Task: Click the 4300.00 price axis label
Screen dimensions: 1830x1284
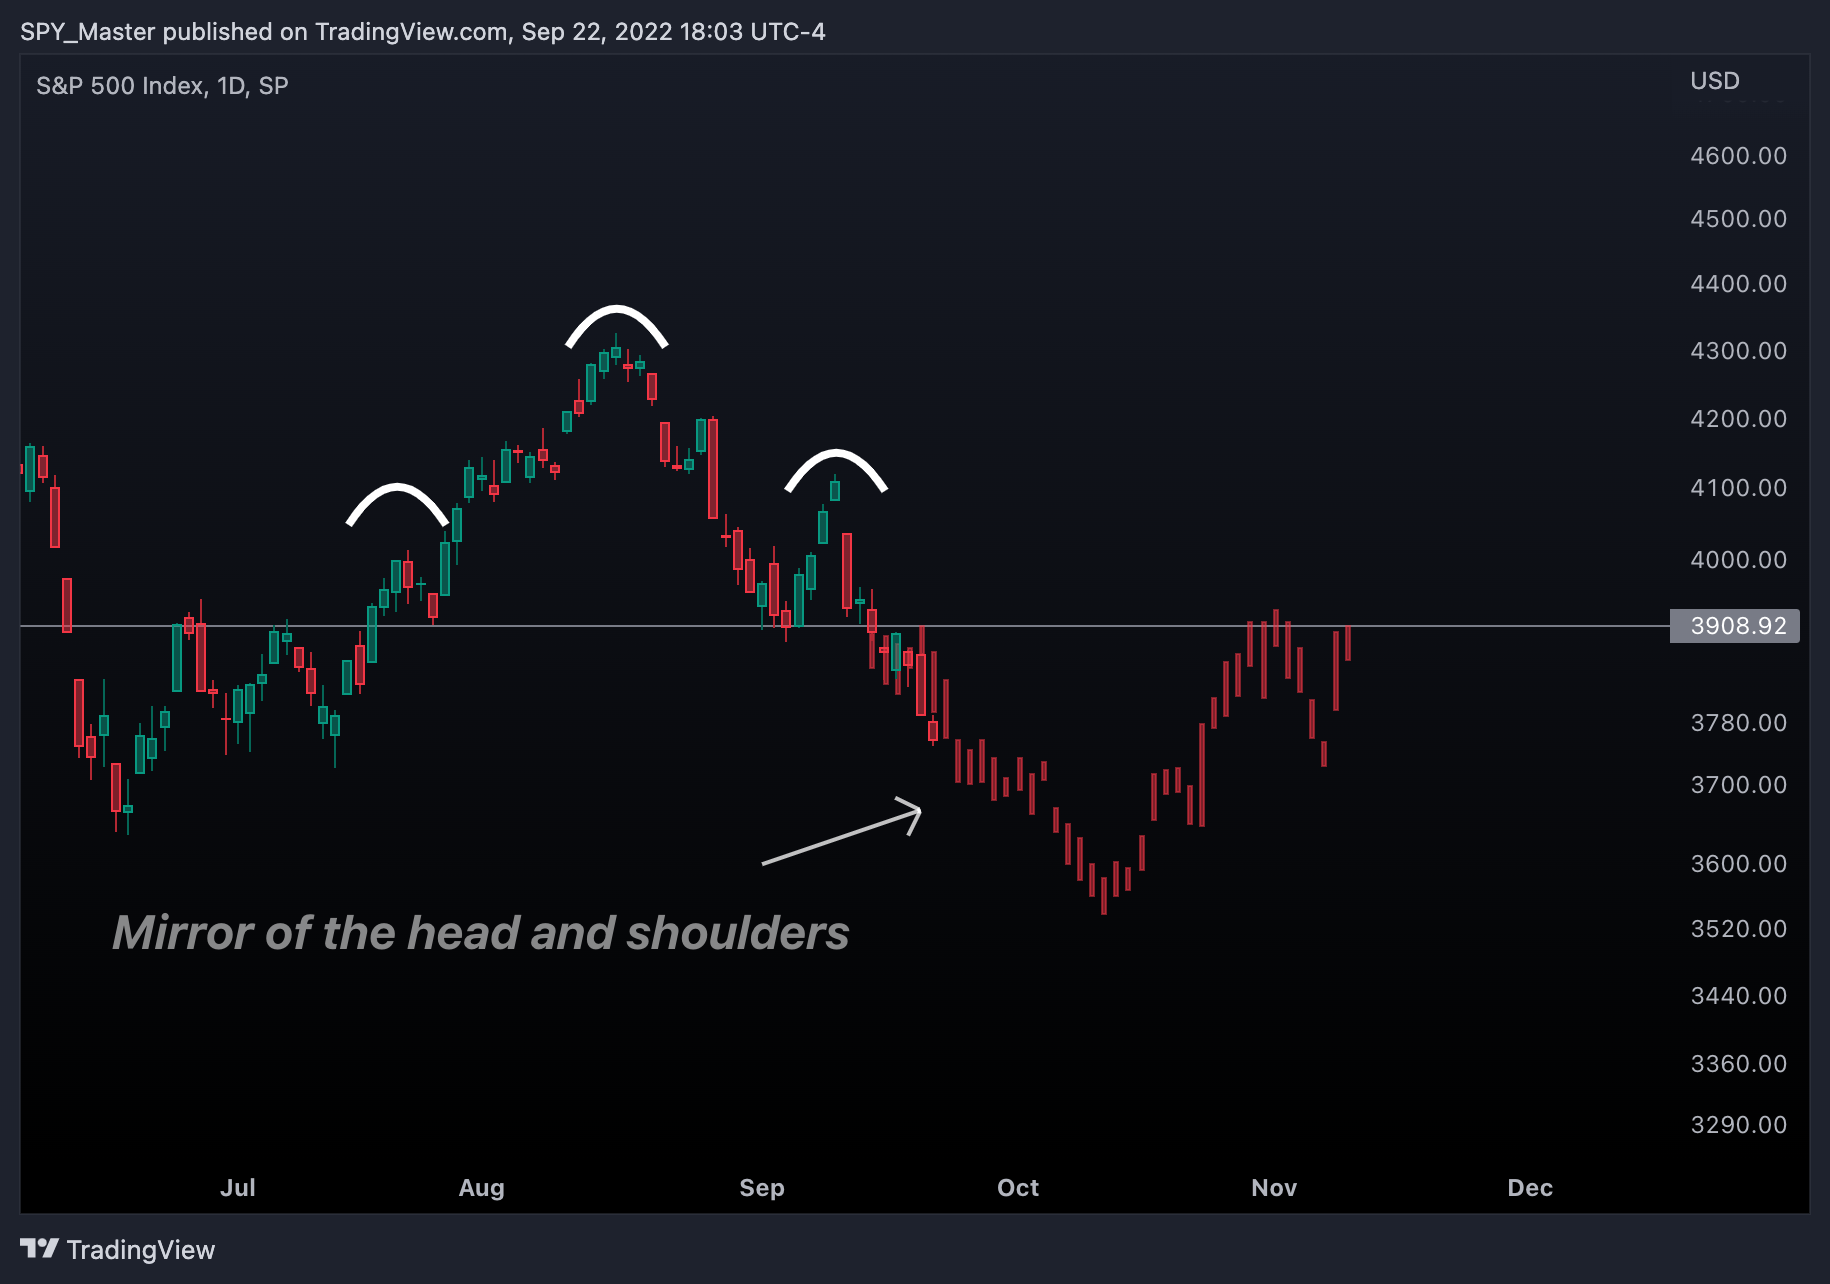Action: [1738, 351]
